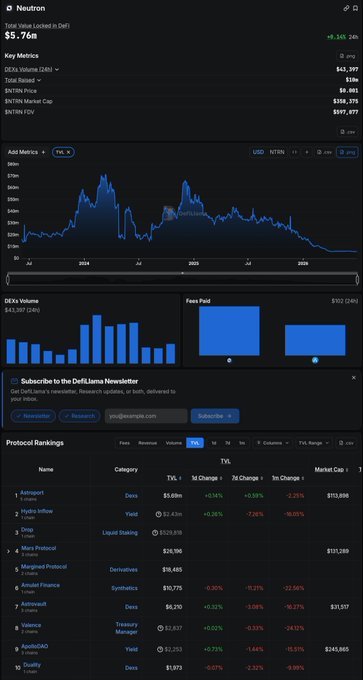Screen dimensions: 363x680
Task: Switch chart denomination to USD
Action: click(258, 152)
